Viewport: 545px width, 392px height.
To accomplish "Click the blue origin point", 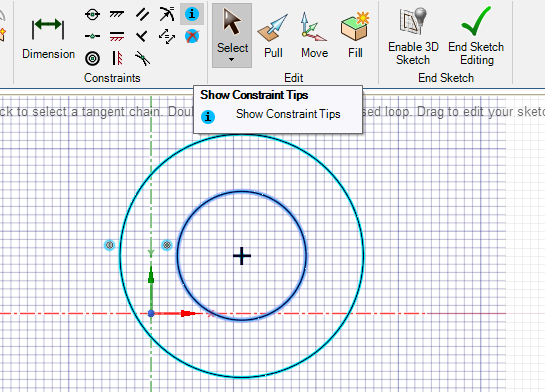I will point(151,313).
